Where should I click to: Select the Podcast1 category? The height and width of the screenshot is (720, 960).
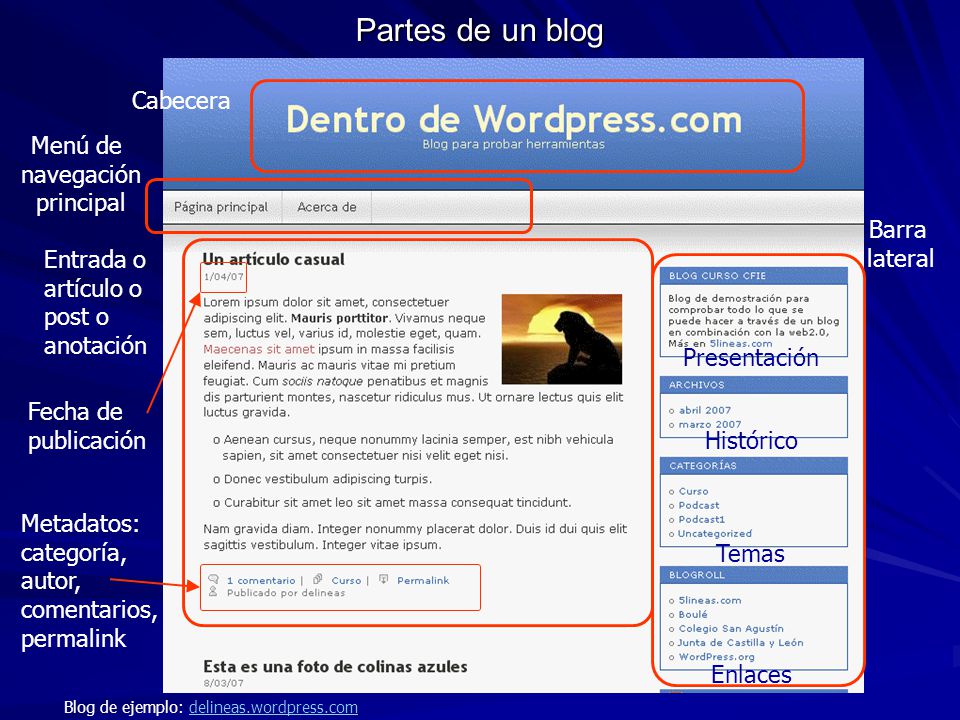coord(702,520)
